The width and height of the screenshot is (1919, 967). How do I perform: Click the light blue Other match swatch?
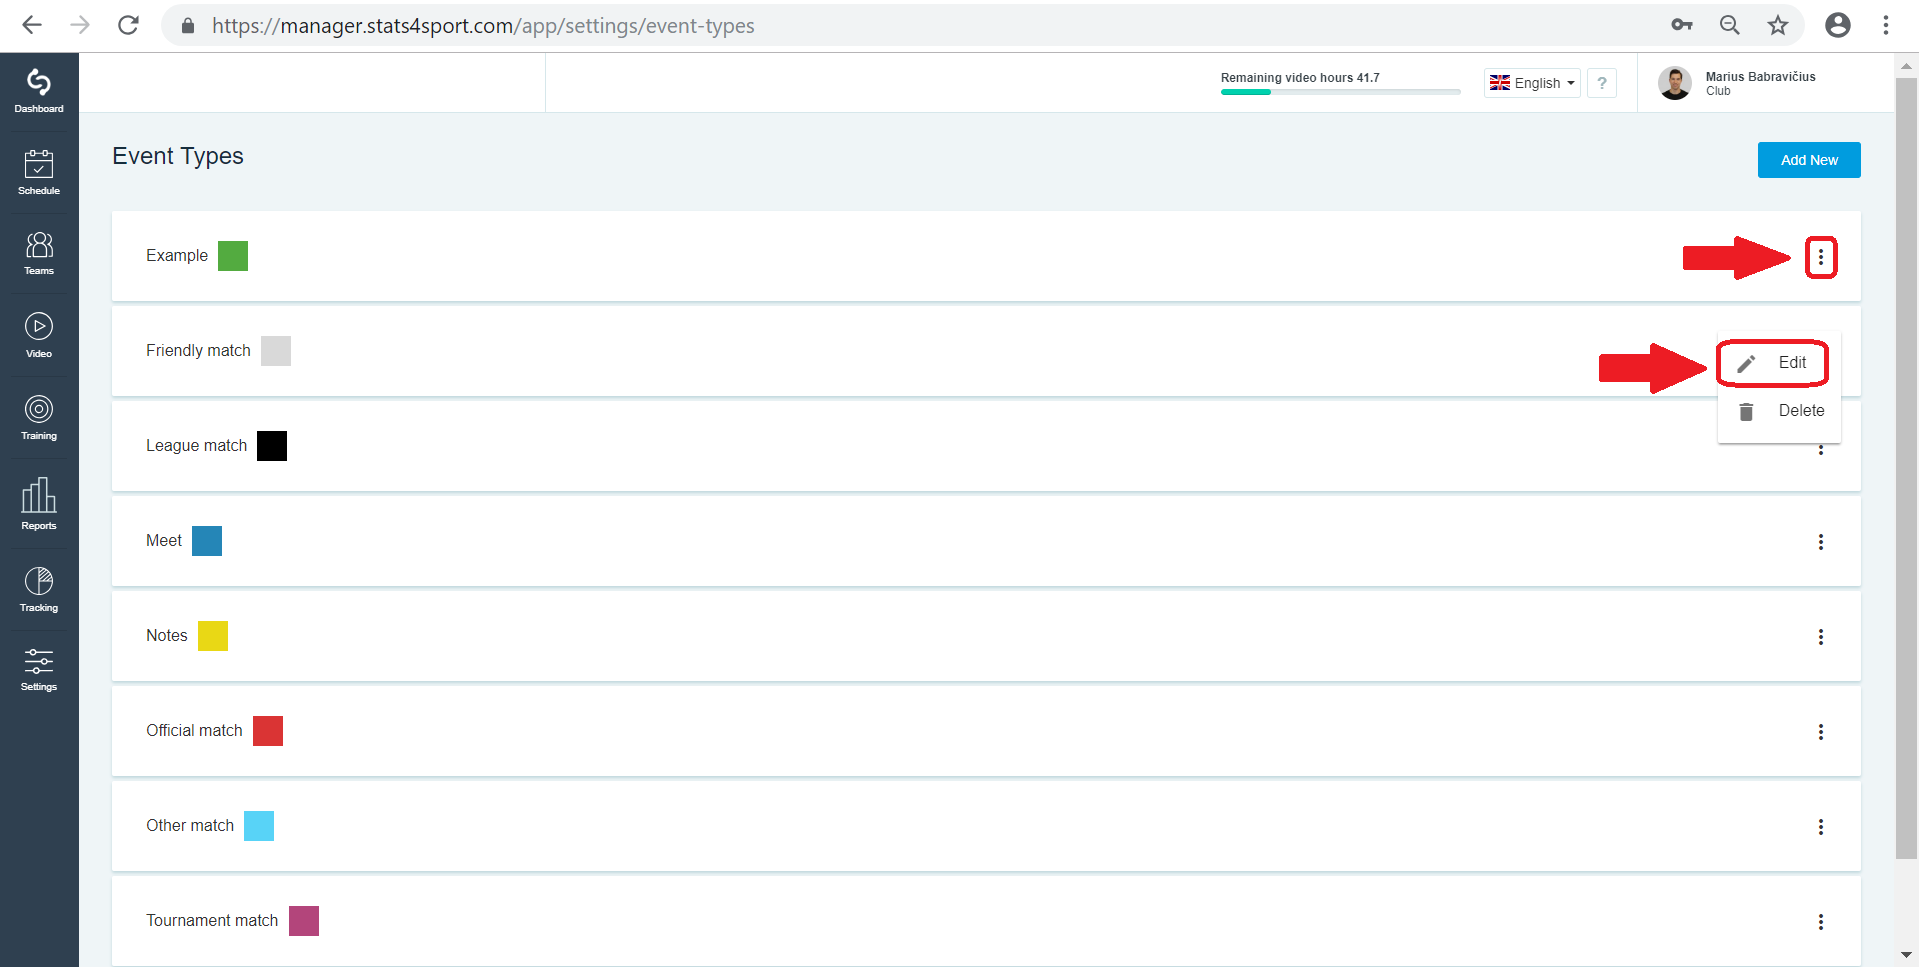point(259,826)
